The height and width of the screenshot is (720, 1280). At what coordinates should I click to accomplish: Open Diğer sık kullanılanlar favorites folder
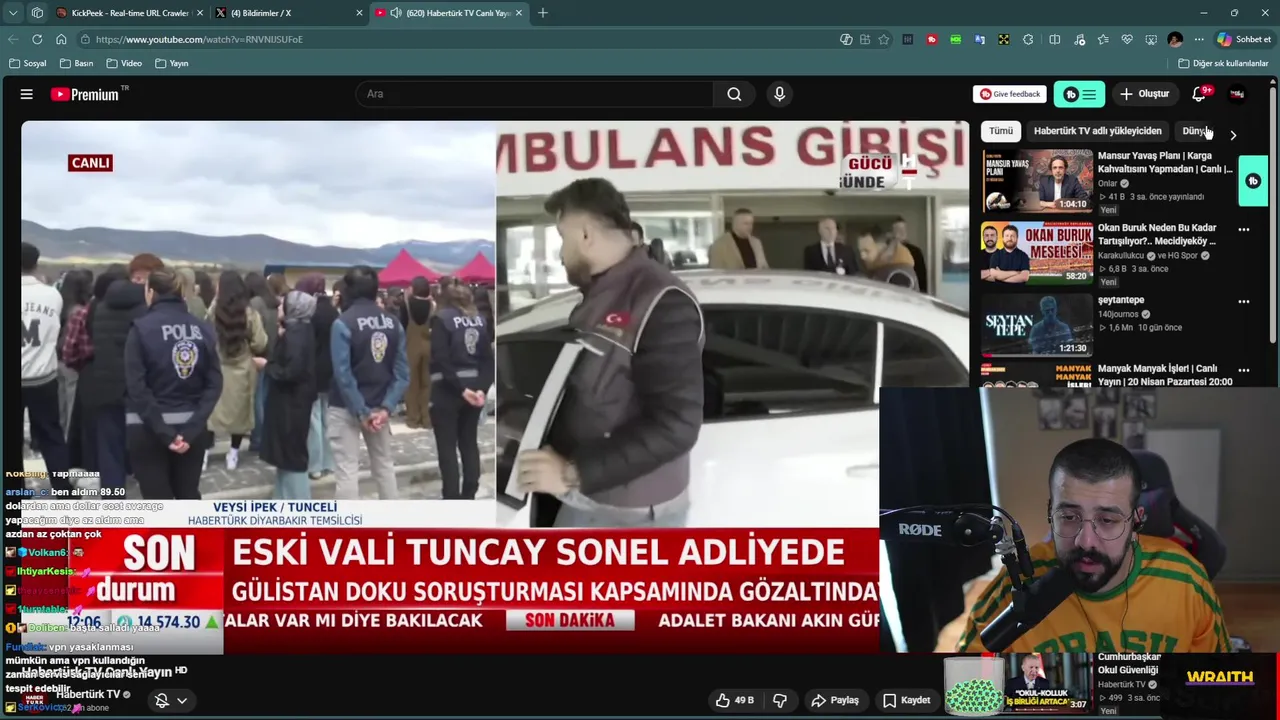[x=1223, y=63]
